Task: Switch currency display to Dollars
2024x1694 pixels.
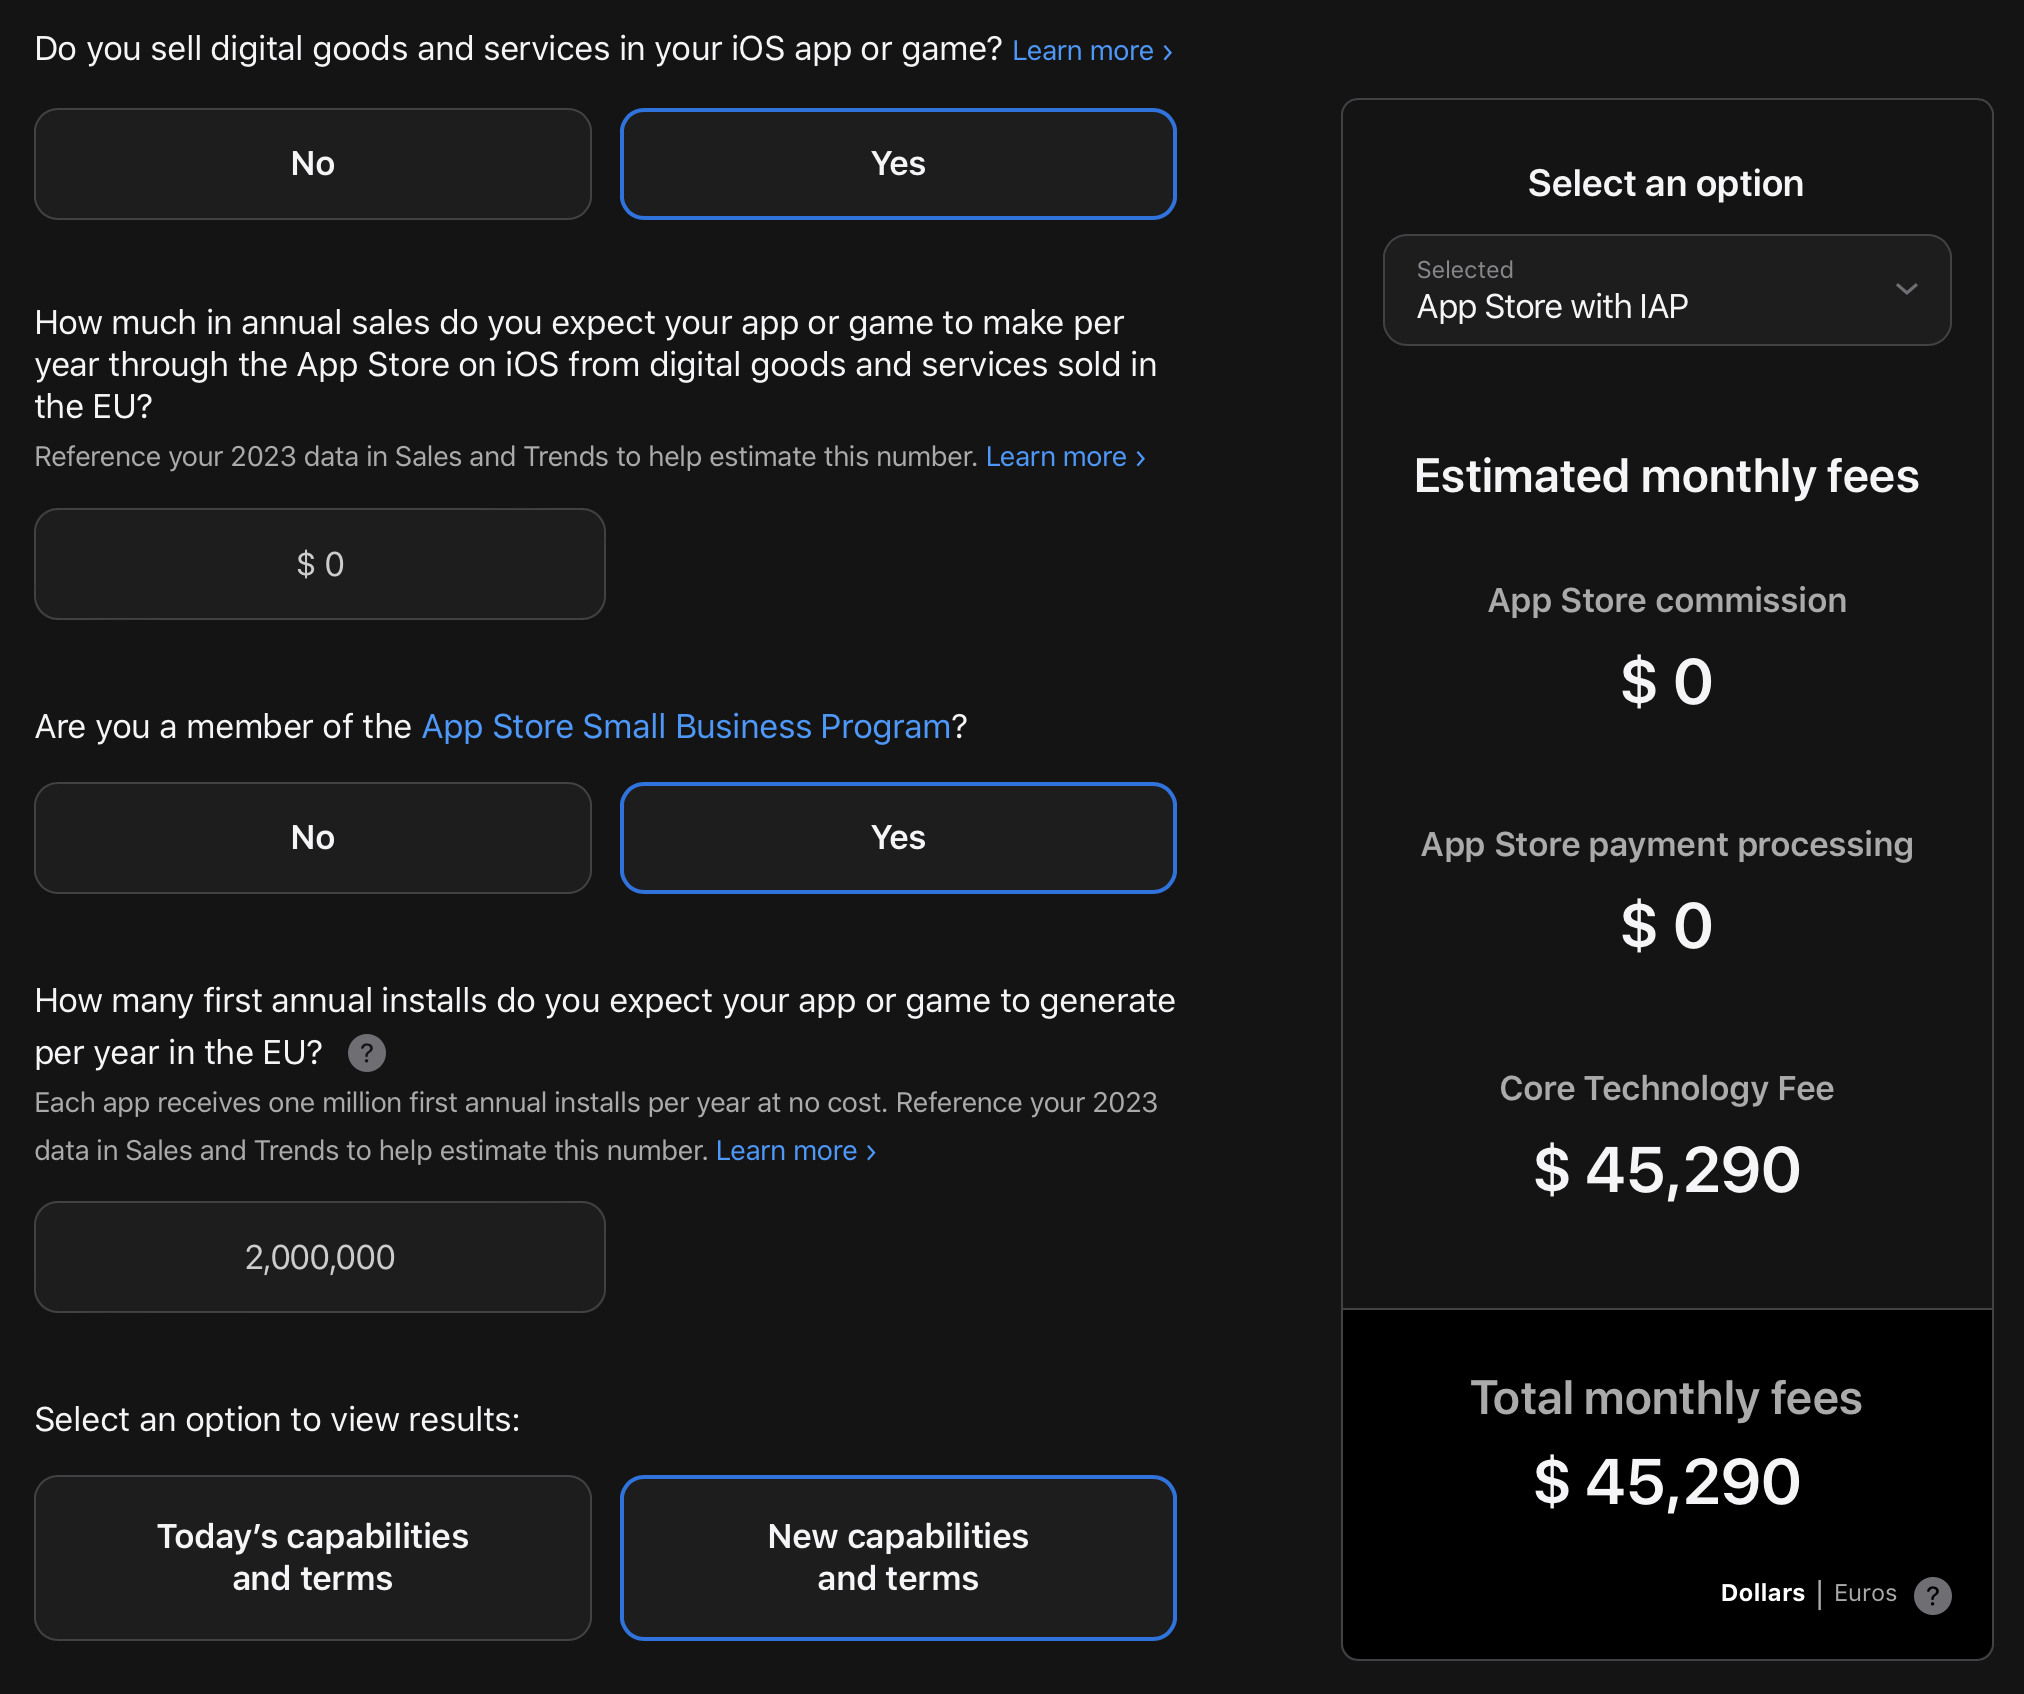Action: [x=1762, y=1593]
